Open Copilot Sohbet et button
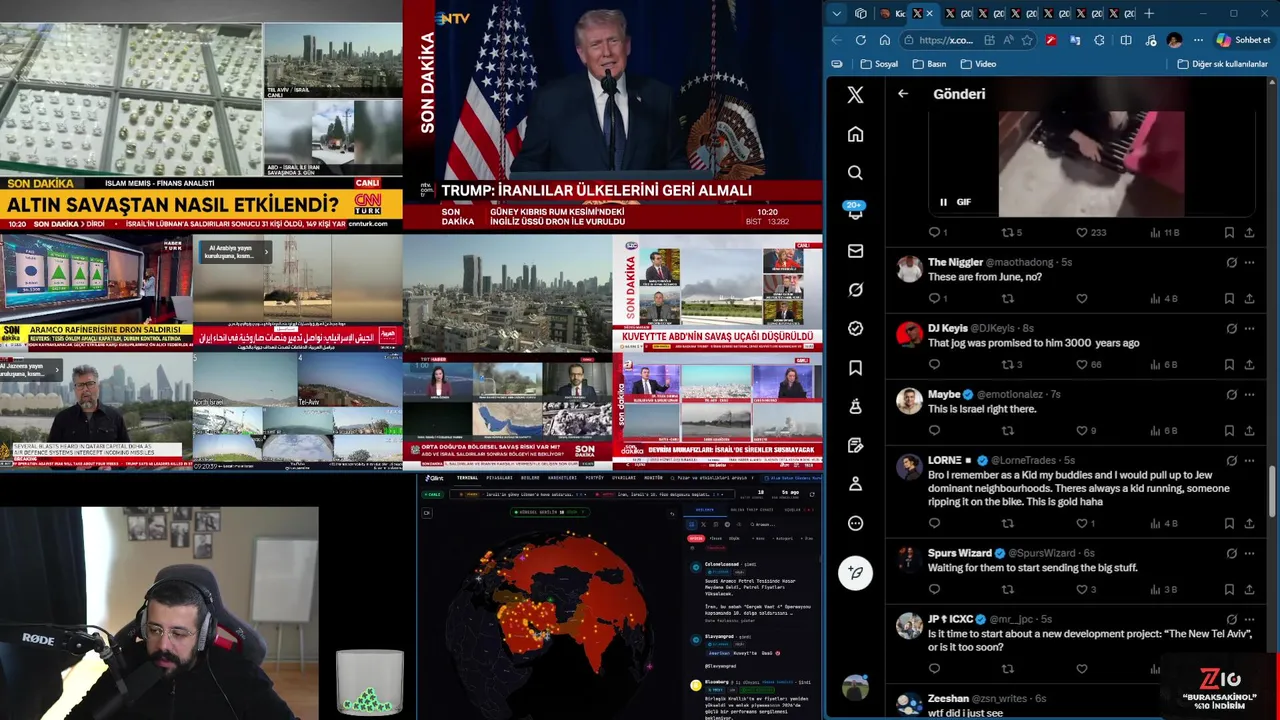1280x720 pixels. pos(1243,40)
